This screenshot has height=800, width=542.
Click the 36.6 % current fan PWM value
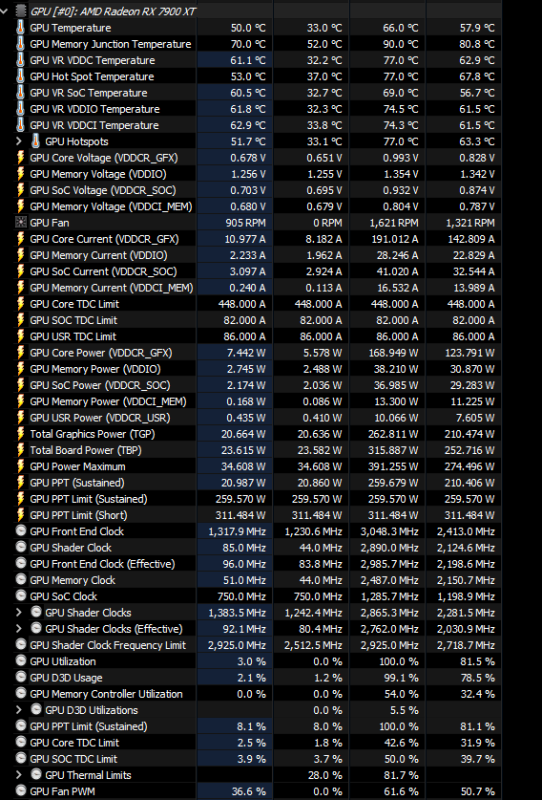249,792
